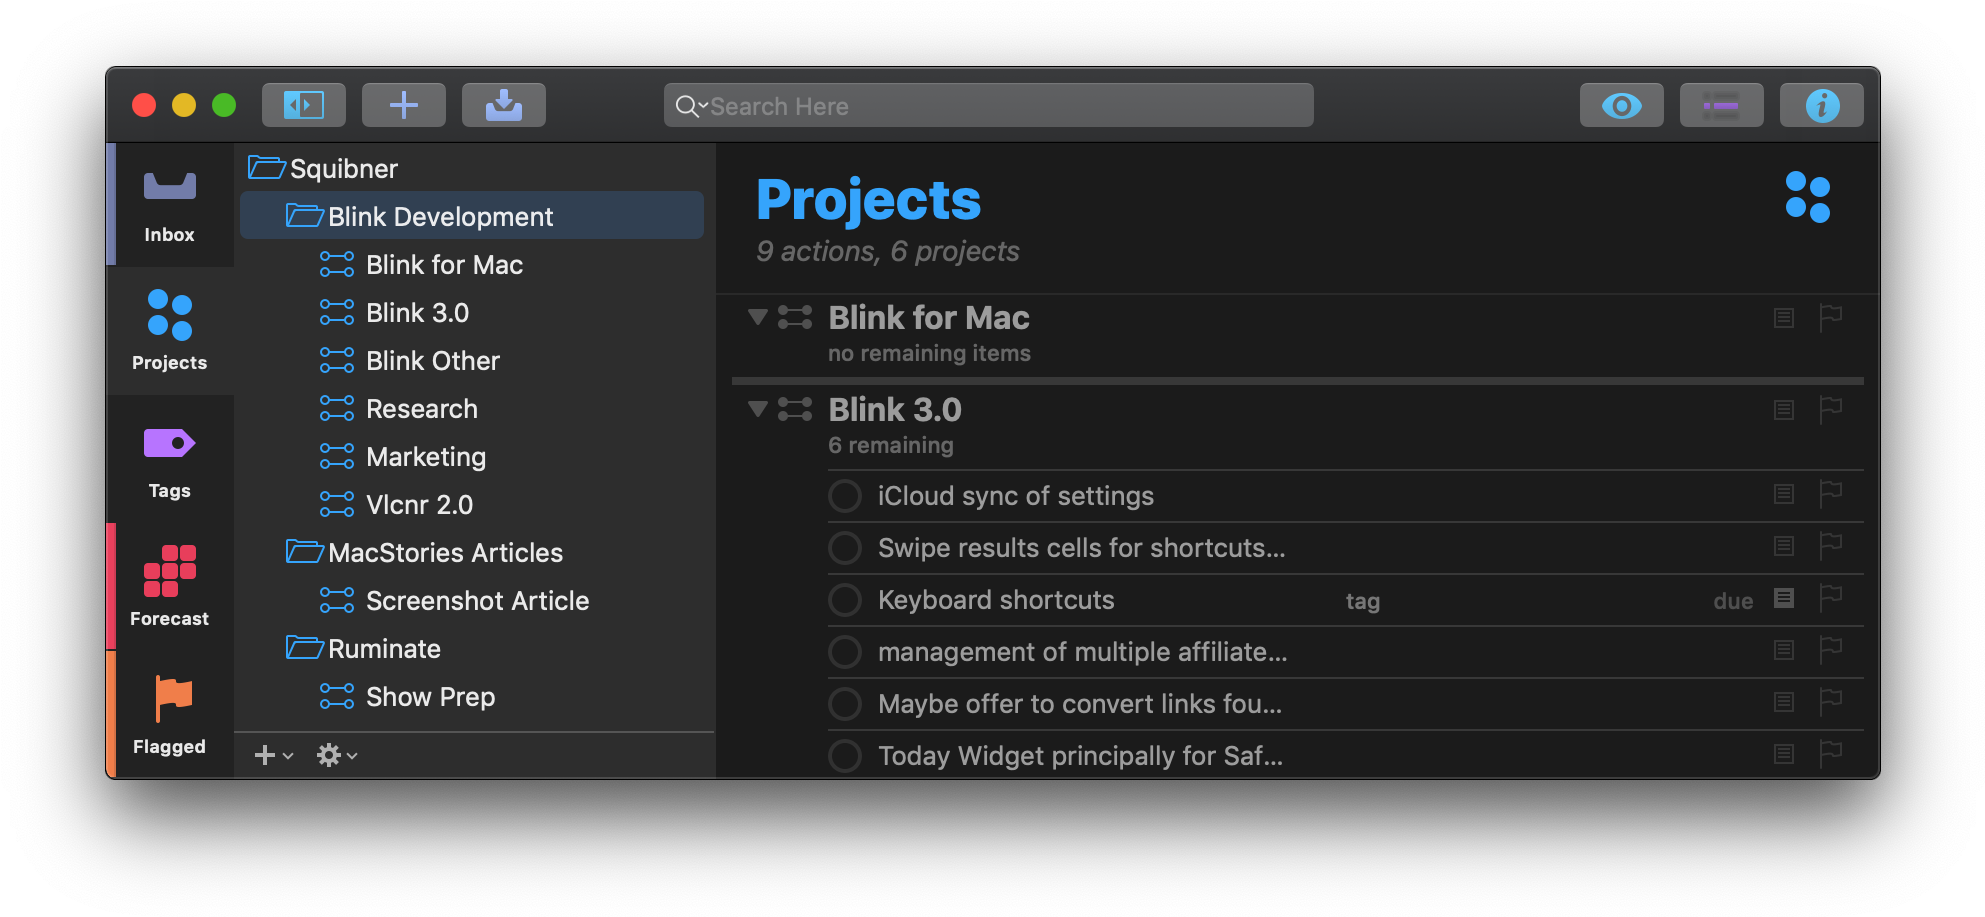The height and width of the screenshot is (917, 1985).
Task: Complete the 'Today Widget principally' action
Action: [x=845, y=756]
